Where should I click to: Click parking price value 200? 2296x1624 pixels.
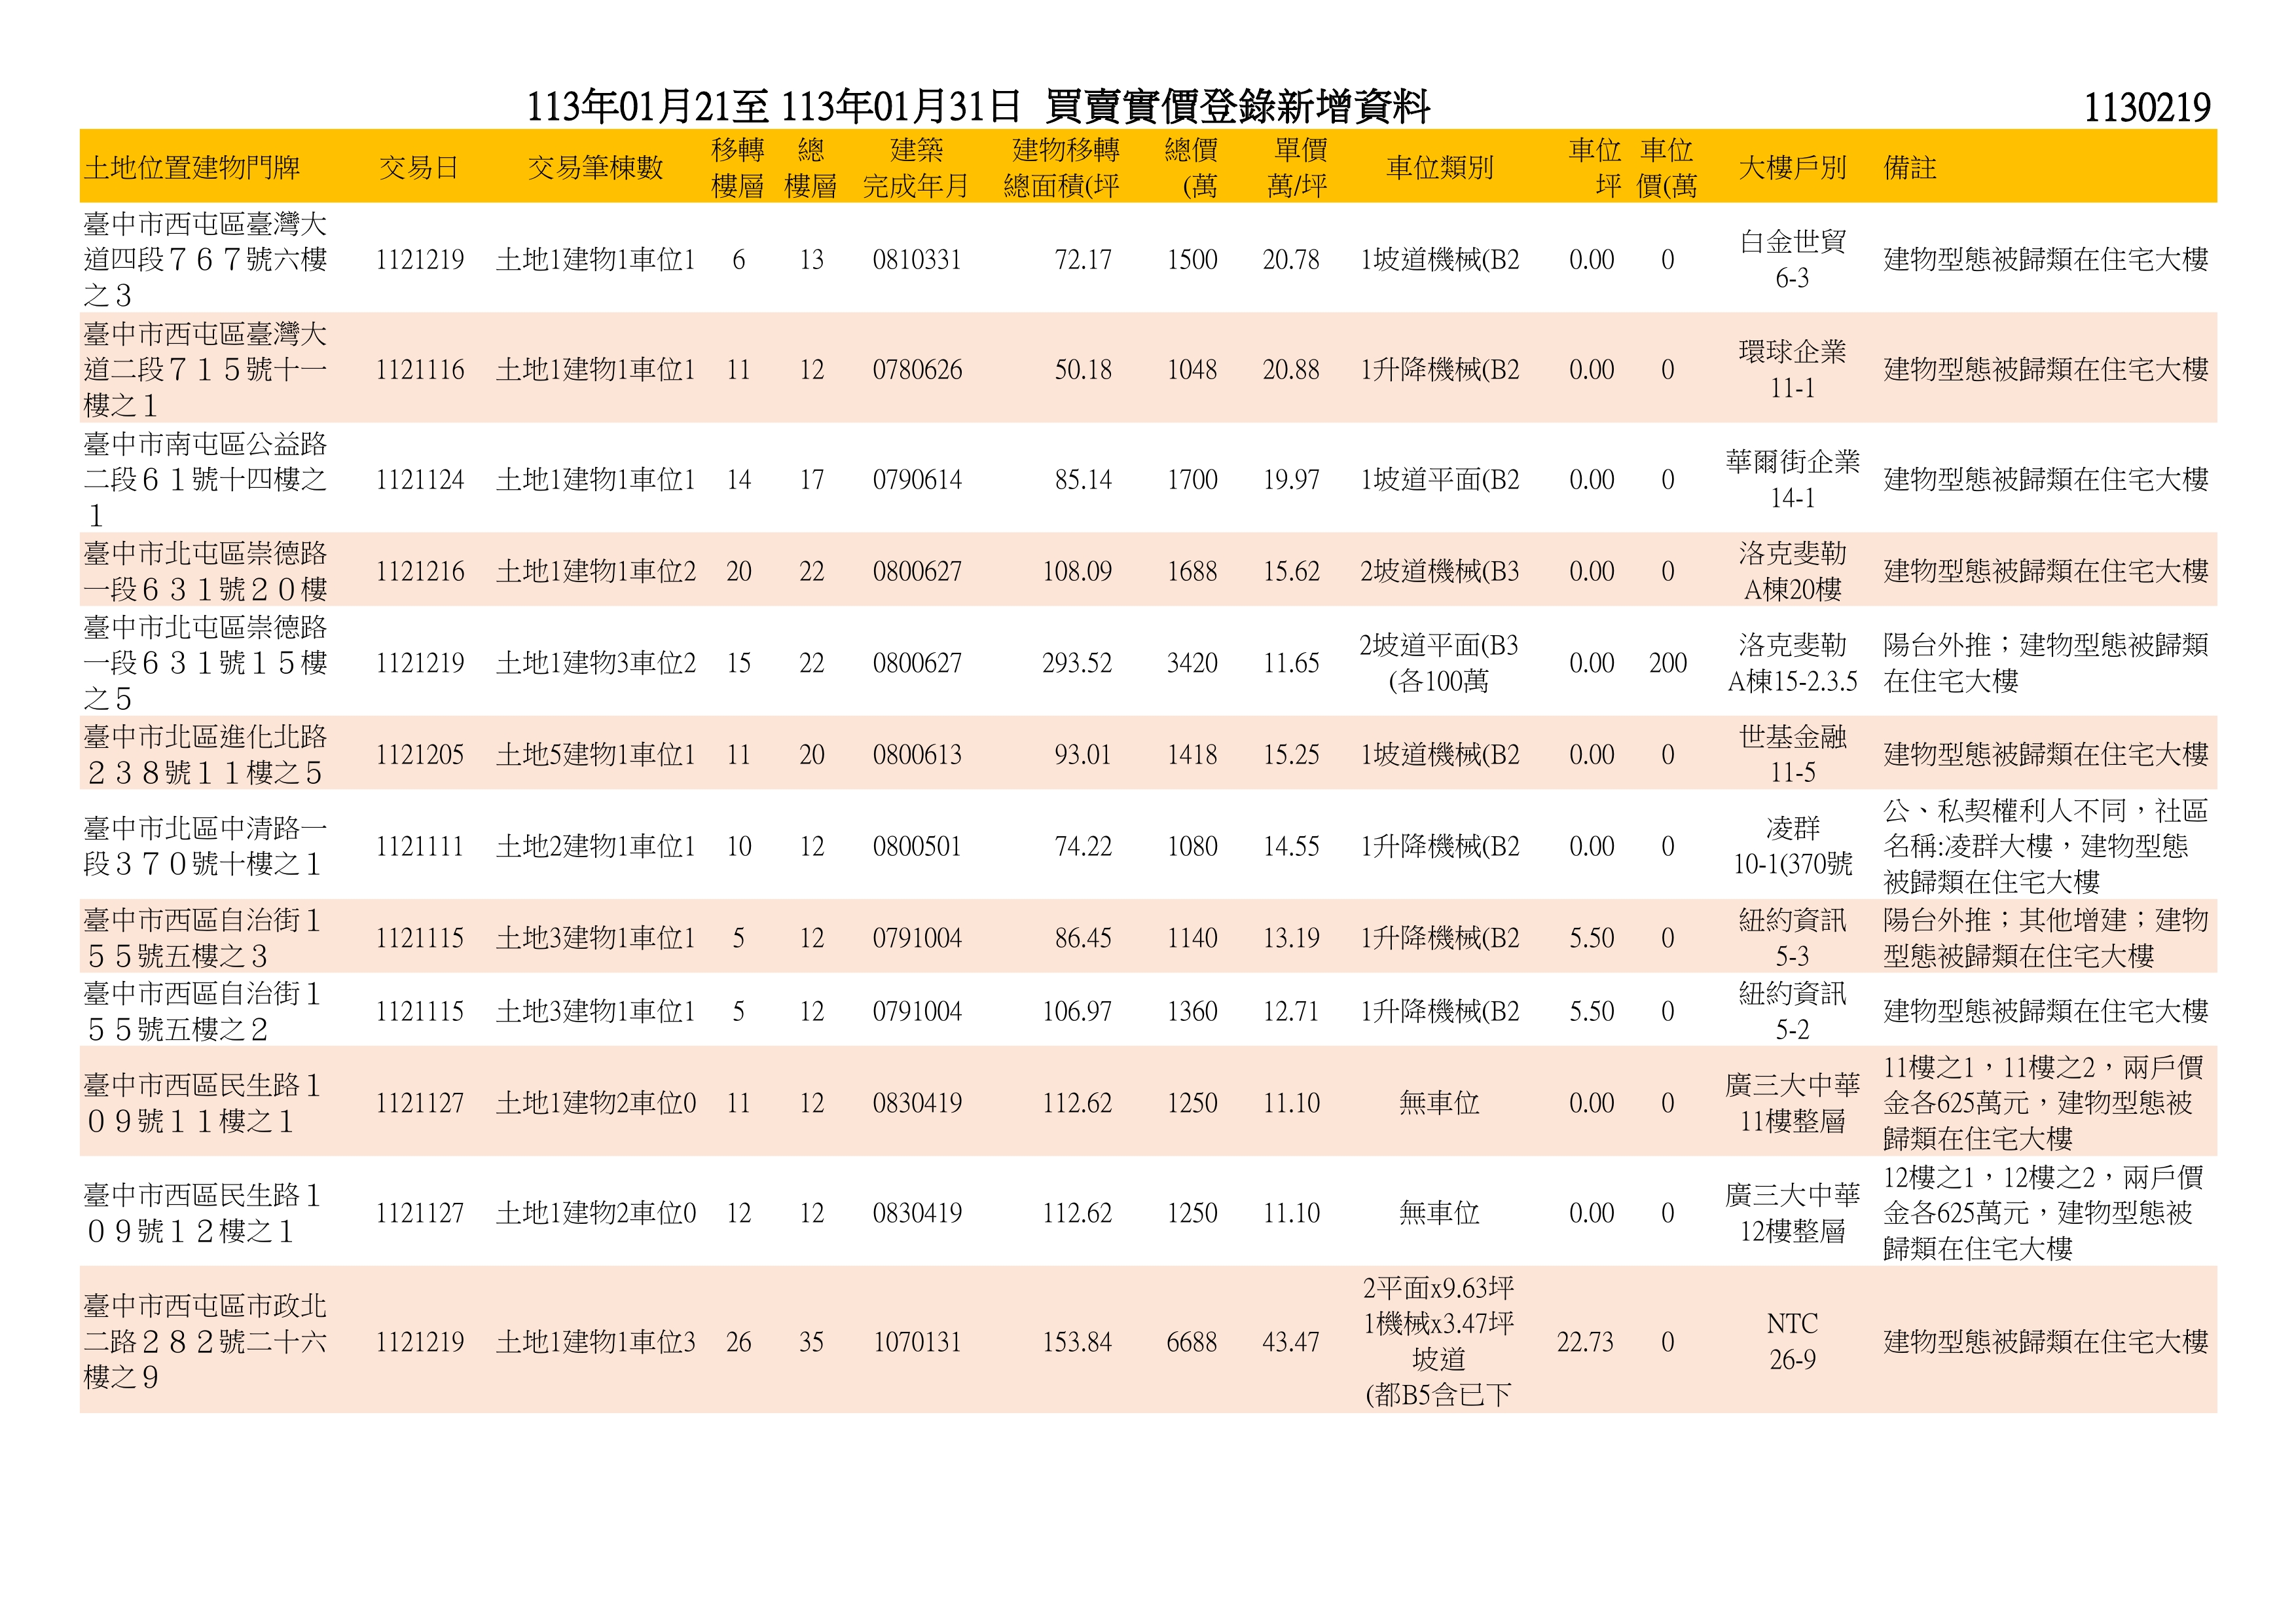coord(1668,663)
